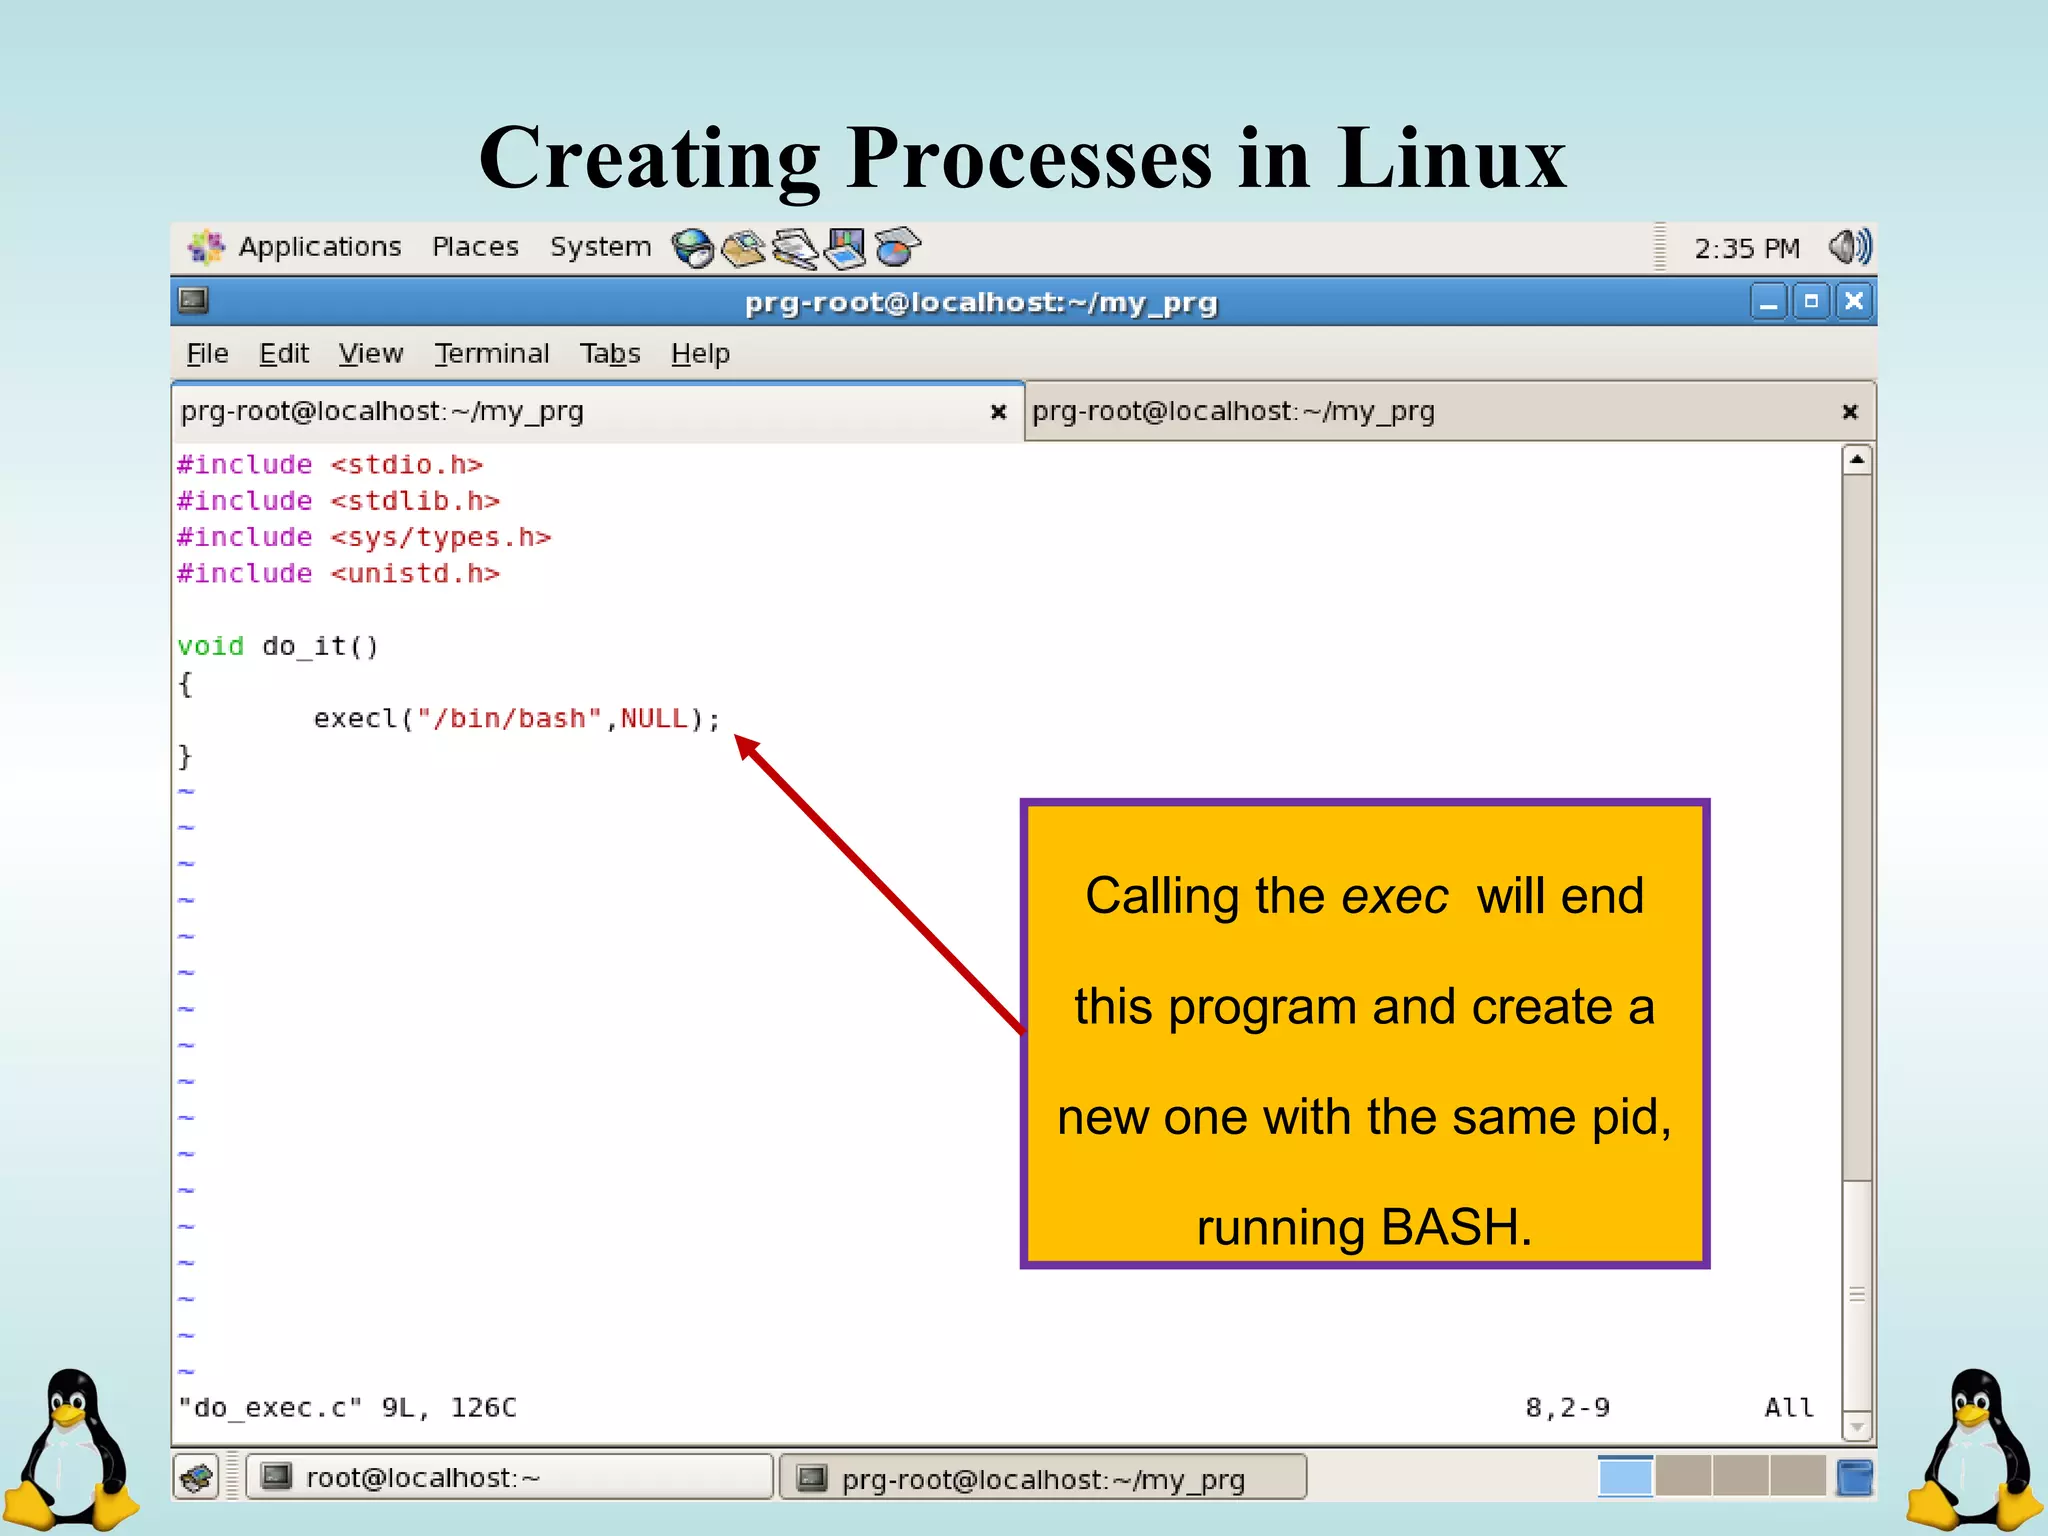Click the trash icon in the bottom panel
Screen dimensions: 2048x1536
coord(1855,1477)
